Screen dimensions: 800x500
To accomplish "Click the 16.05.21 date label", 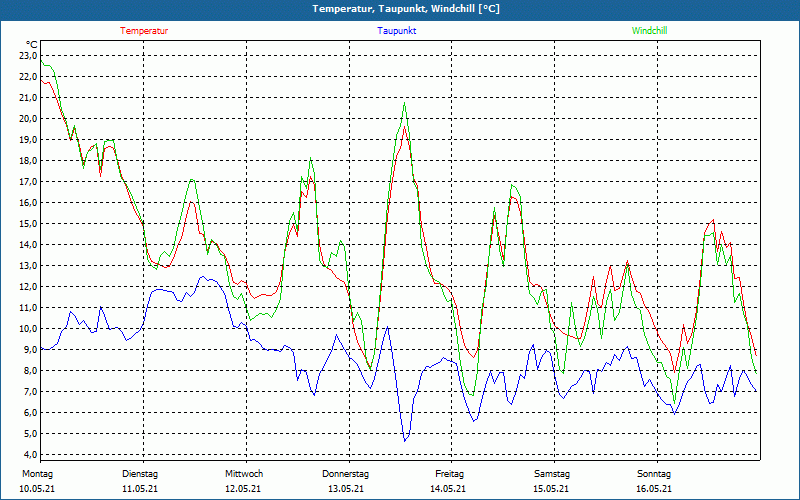I will pyautogui.click(x=654, y=489).
